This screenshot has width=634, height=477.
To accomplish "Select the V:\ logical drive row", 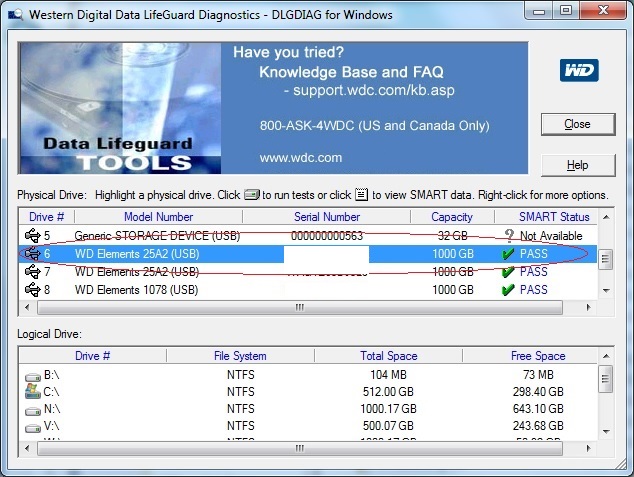I will click(x=308, y=426).
